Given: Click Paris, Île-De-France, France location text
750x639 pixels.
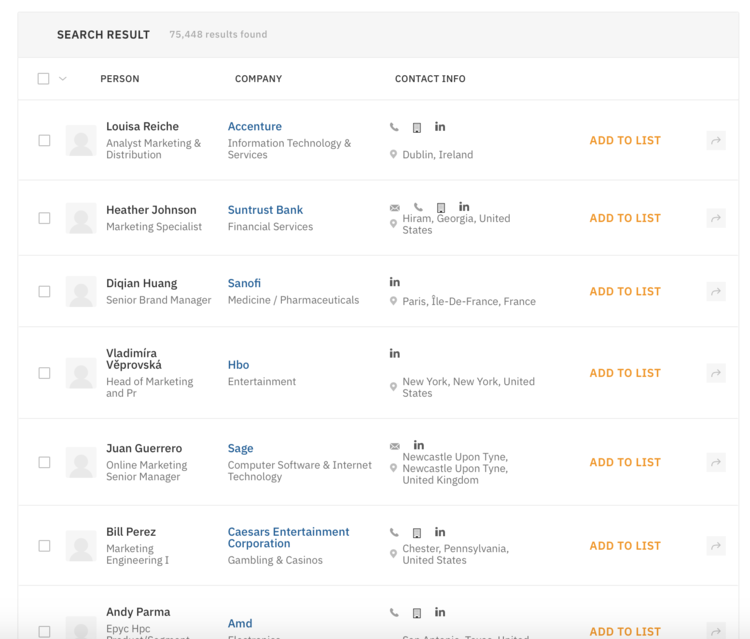Looking at the screenshot, I should point(469,301).
